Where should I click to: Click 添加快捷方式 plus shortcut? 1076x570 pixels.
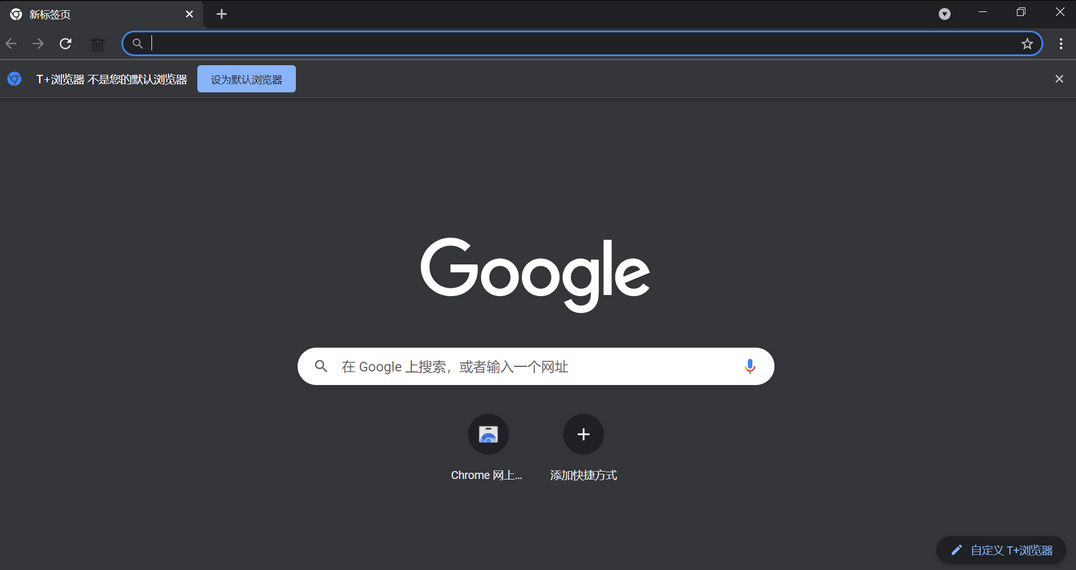coord(583,447)
